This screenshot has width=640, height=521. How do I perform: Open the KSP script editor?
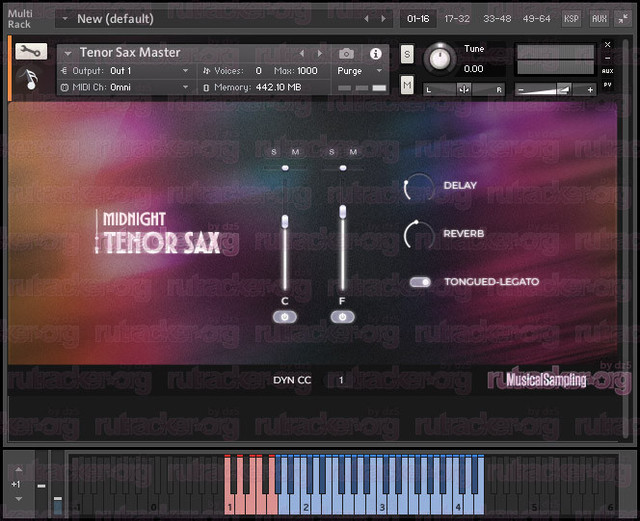571,19
